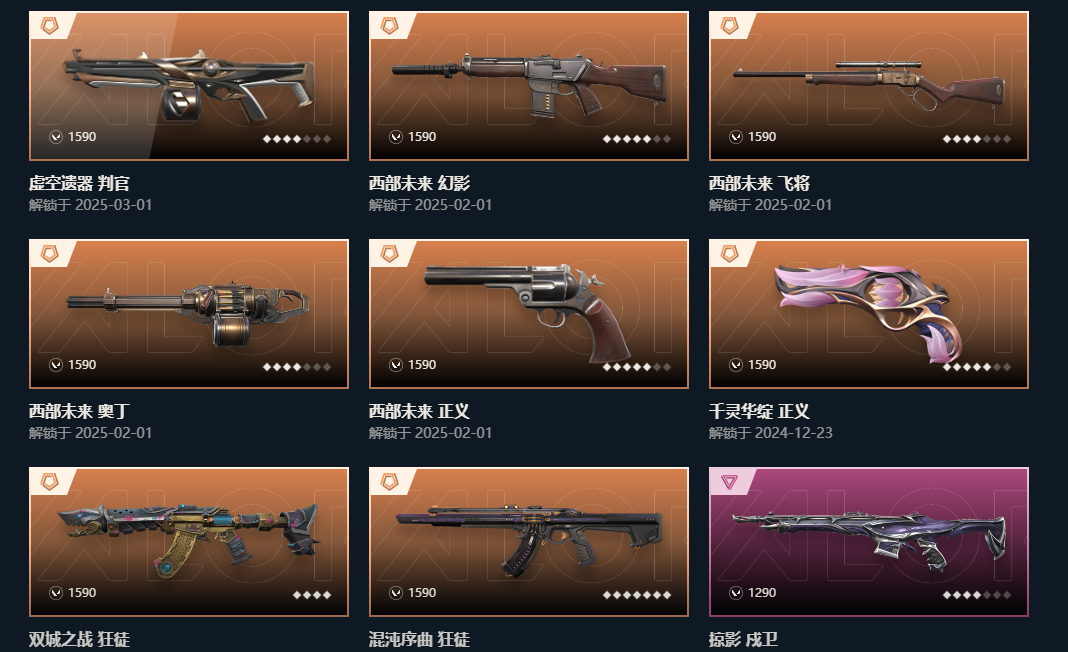This screenshot has height=652, width=1068.
Task: Click the level diamonds on 混沌序曲 狂徒 card
Action: pos(637,595)
